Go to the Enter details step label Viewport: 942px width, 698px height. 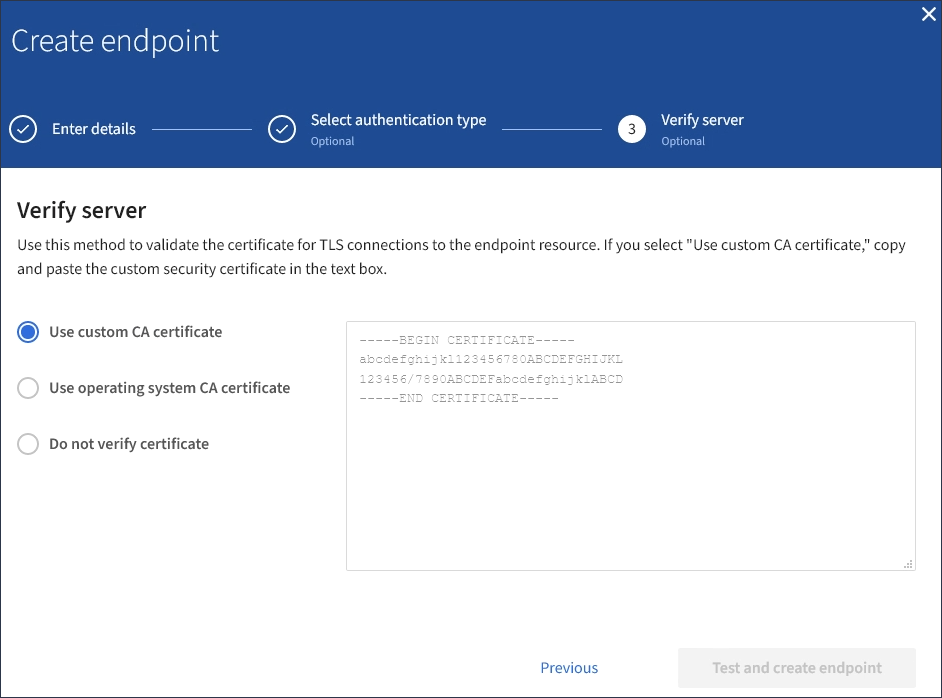pos(93,129)
